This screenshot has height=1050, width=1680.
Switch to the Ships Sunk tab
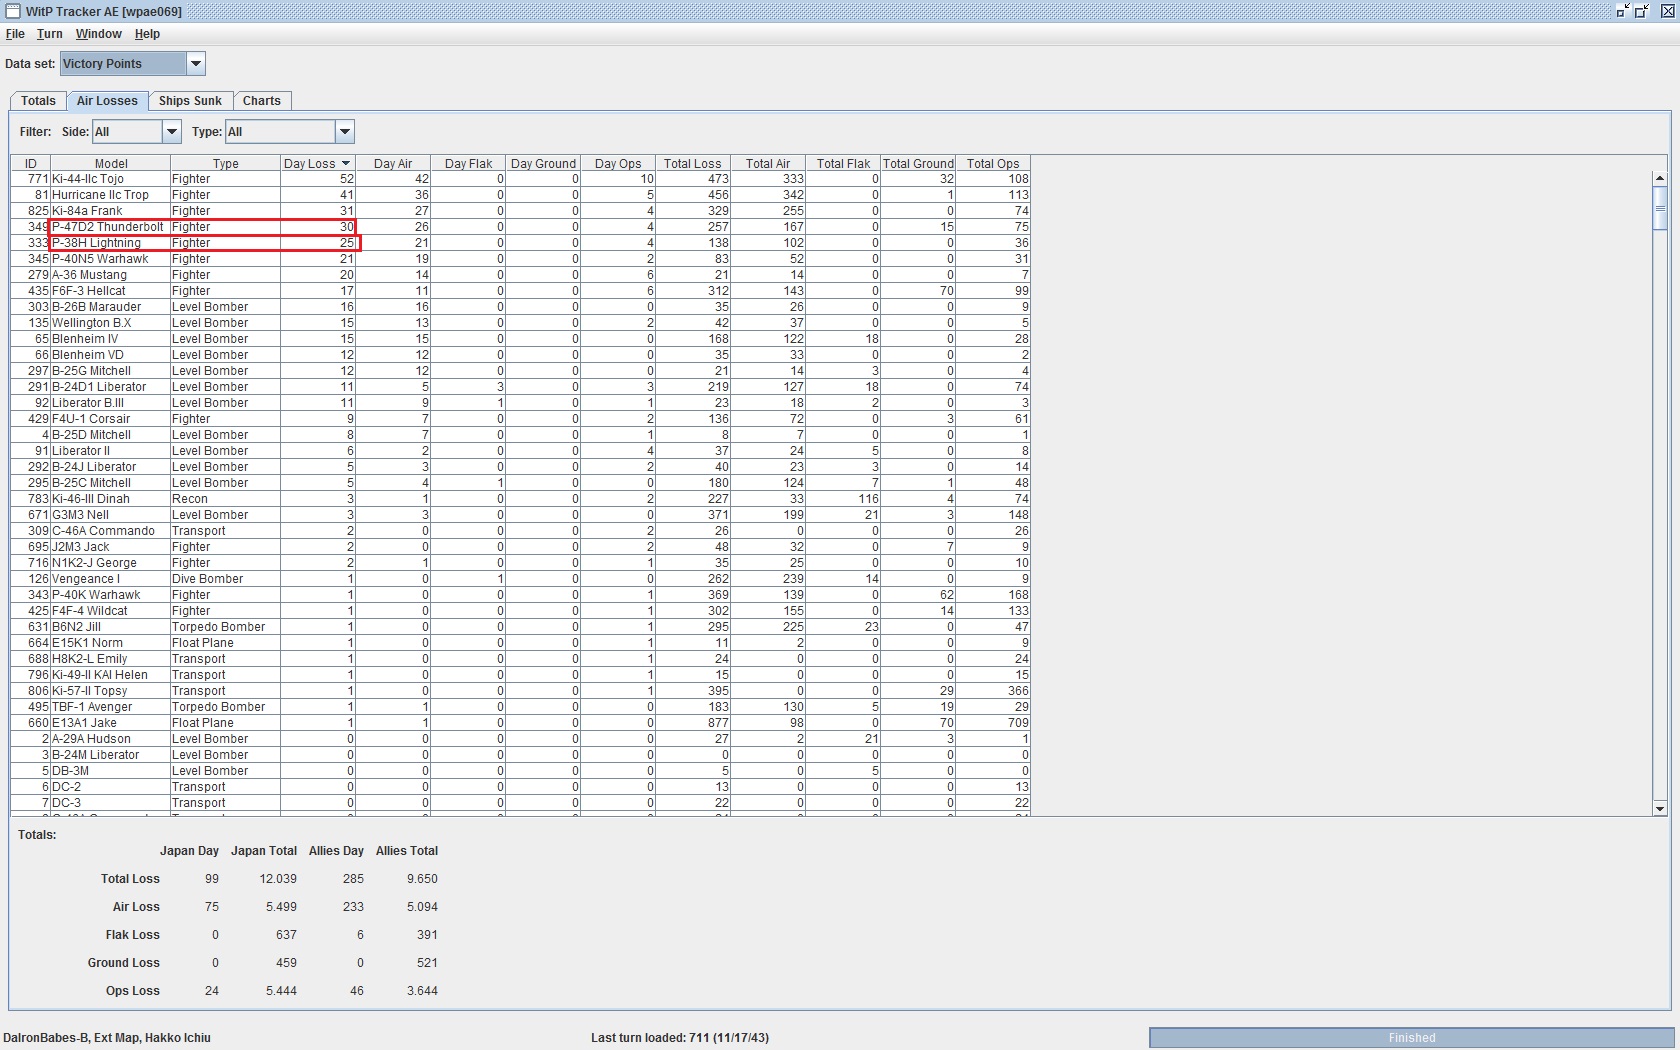pyautogui.click(x=190, y=101)
